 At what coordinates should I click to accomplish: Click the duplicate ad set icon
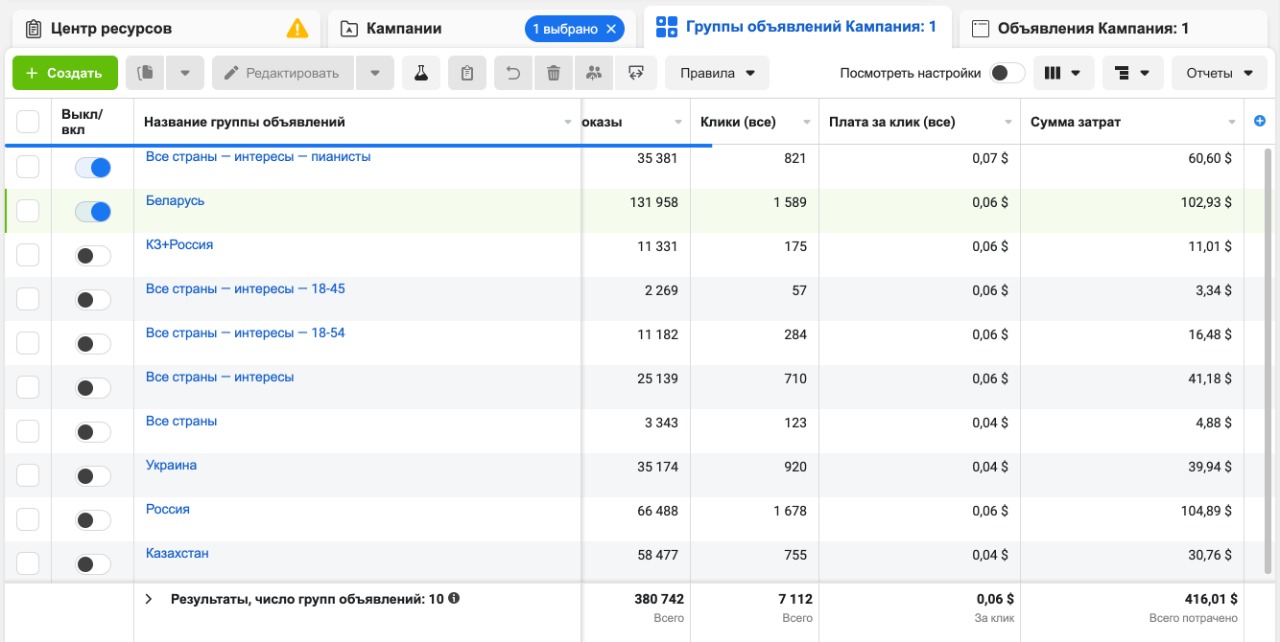146,73
